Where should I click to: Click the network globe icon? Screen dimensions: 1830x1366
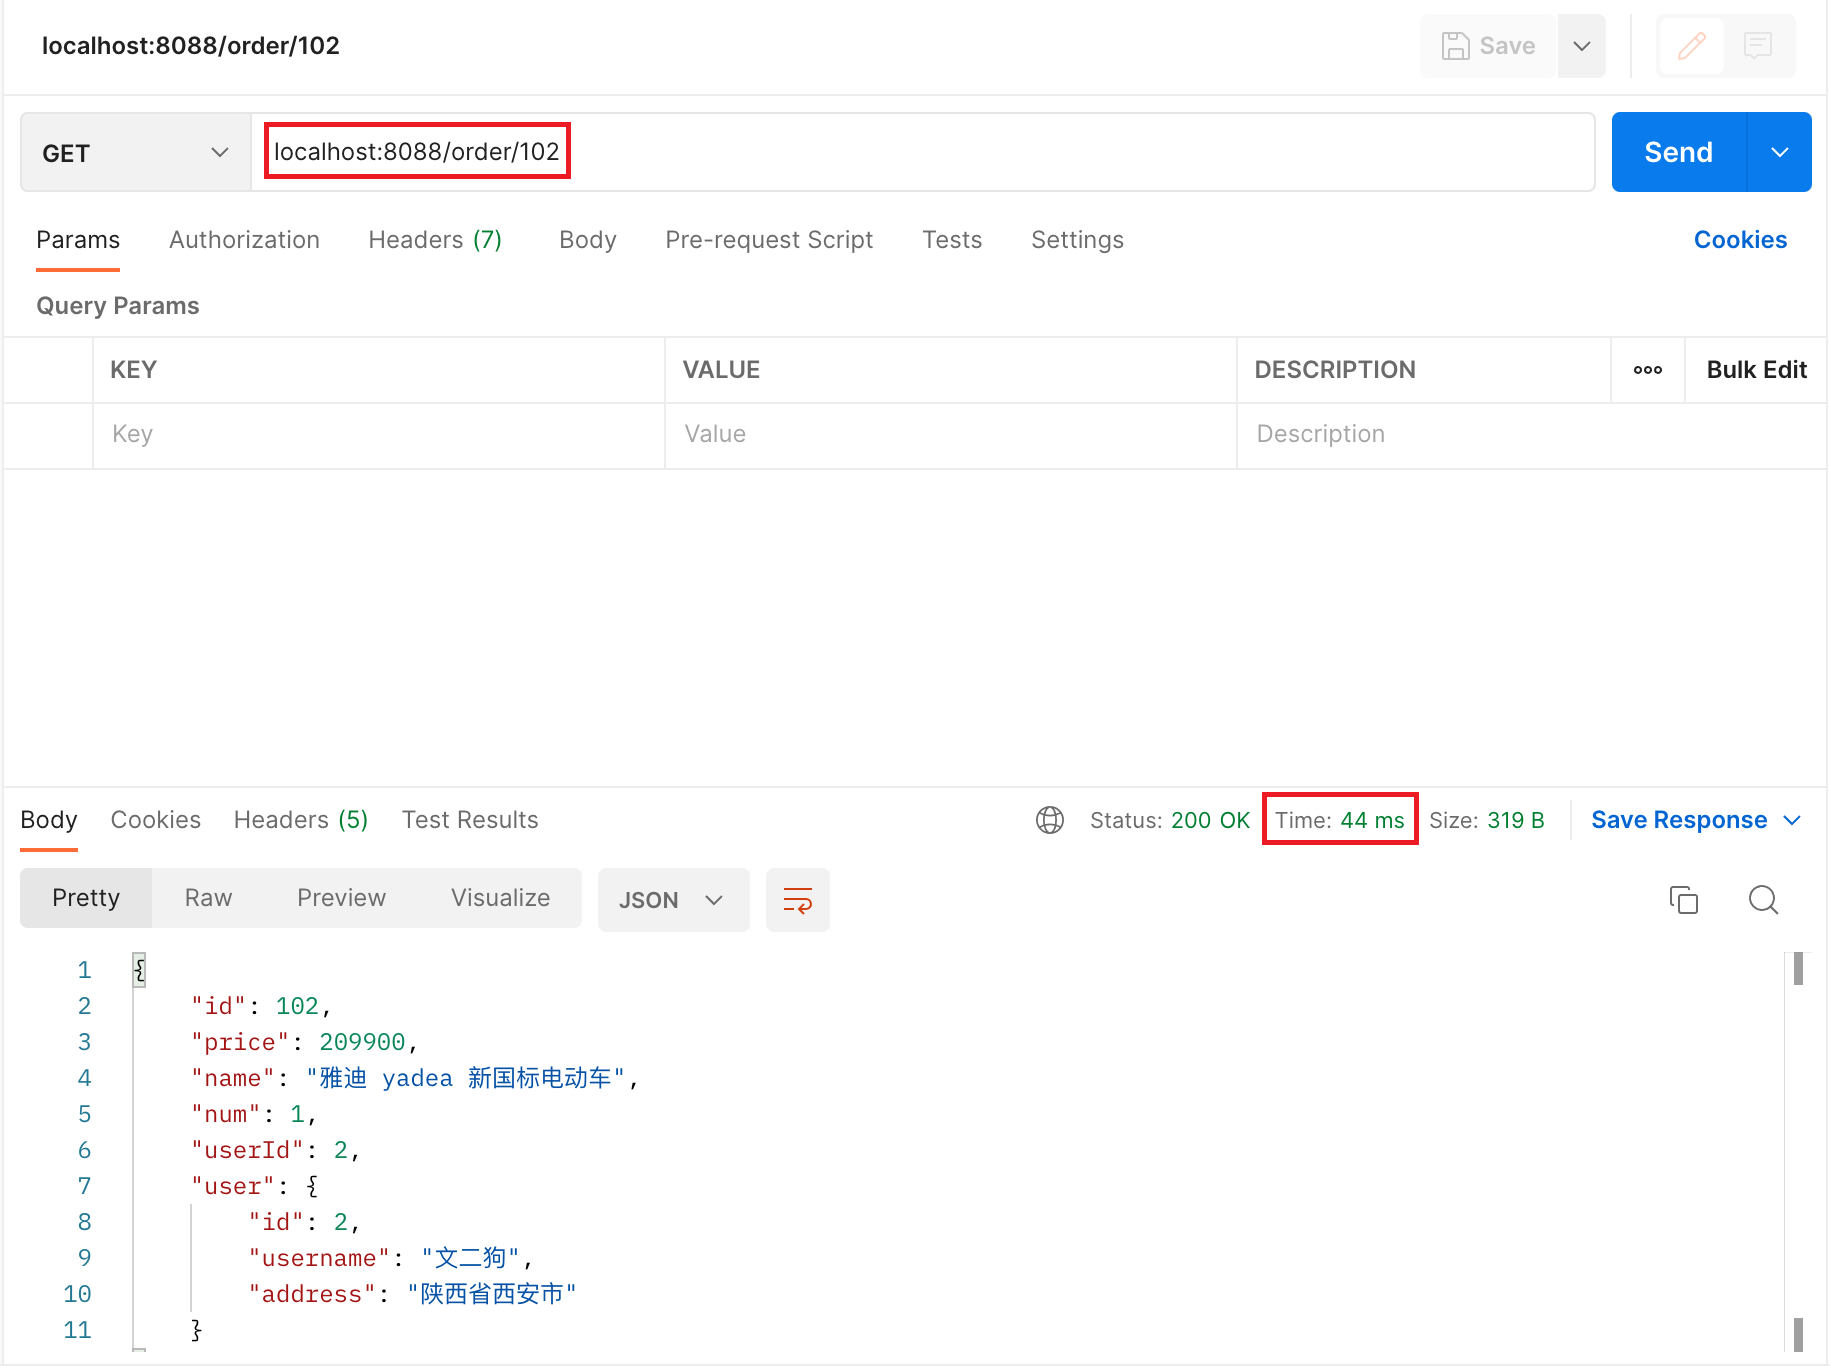click(1050, 820)
